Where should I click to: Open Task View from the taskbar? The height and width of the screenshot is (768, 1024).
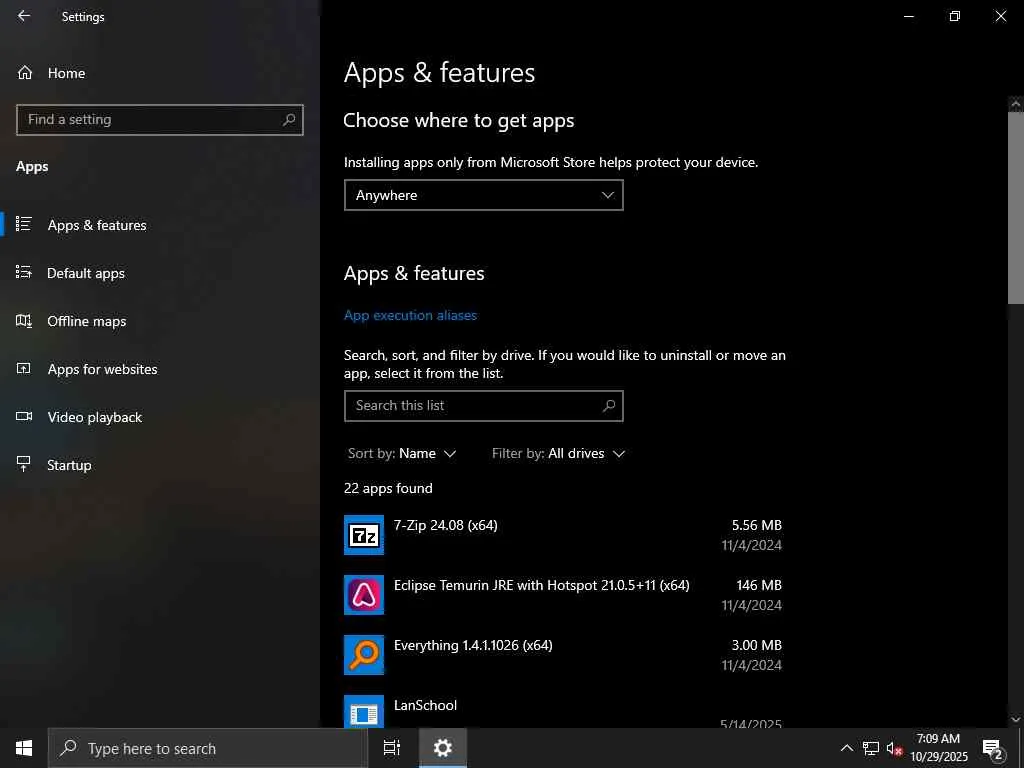pyautogui.click(x=392, y=748)
